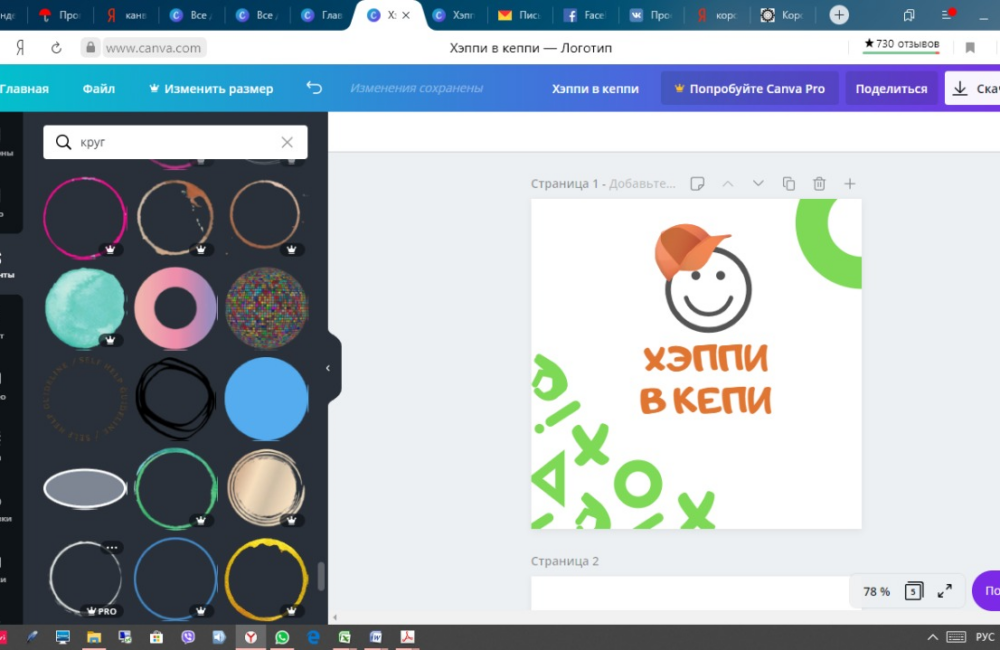This screenshot has height=650, width=1000.
Task: Open Изменить размер resize option
Action: (x=211, y=89)
